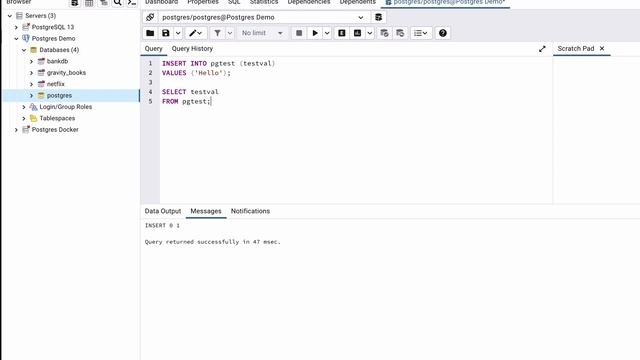
Task: Select the Tablespaces tree item
Action: tap(57, 118)
